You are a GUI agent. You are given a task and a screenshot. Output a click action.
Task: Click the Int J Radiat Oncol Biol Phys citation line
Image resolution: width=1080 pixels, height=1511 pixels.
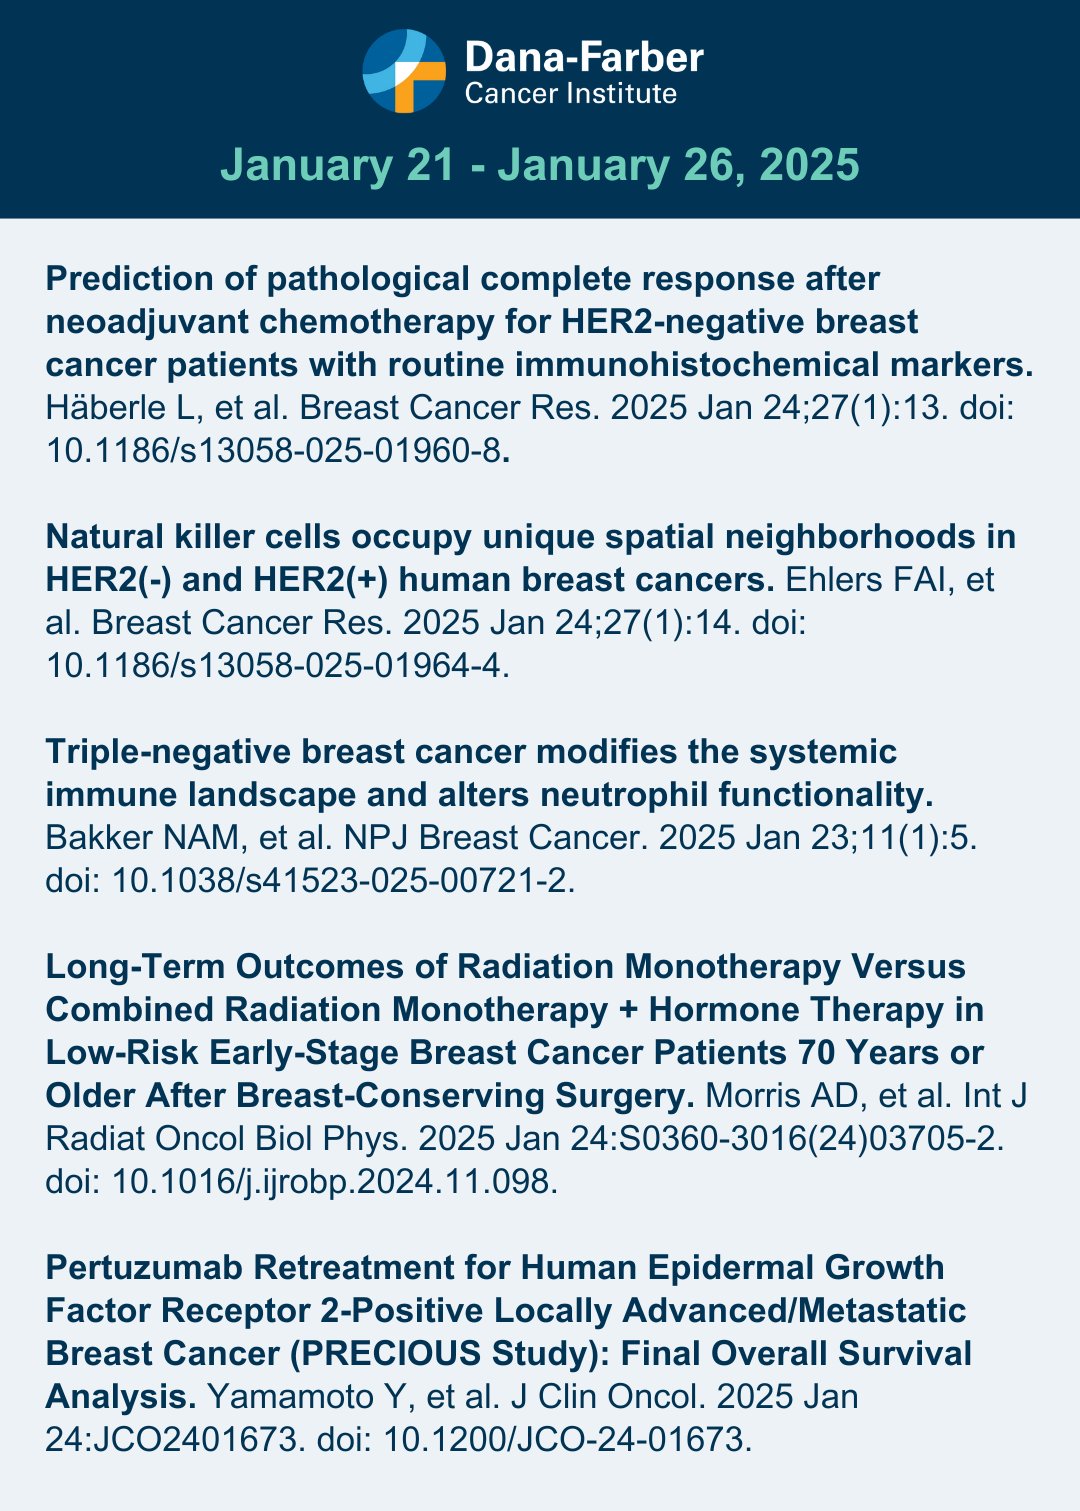click(525, 1138)
